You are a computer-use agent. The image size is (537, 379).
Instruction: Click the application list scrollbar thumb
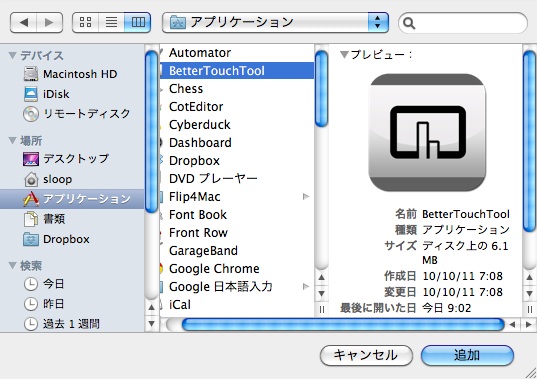point(321,89)
